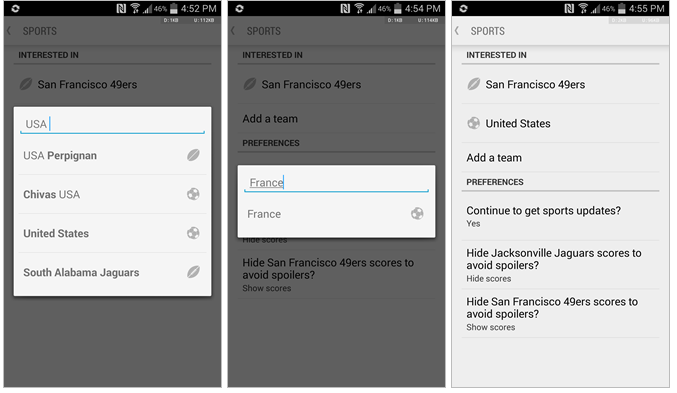Click football icon beside 49ers, right screen

click(x=474, y=84)
